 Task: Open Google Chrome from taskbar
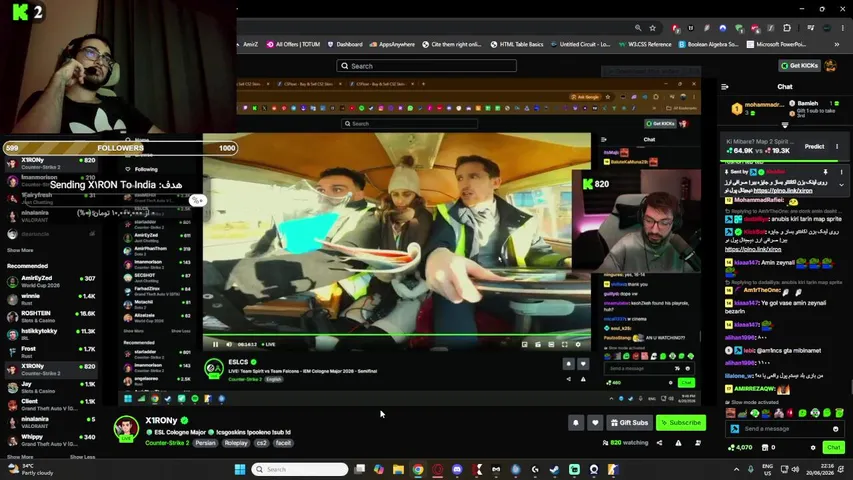coord(418,469)
